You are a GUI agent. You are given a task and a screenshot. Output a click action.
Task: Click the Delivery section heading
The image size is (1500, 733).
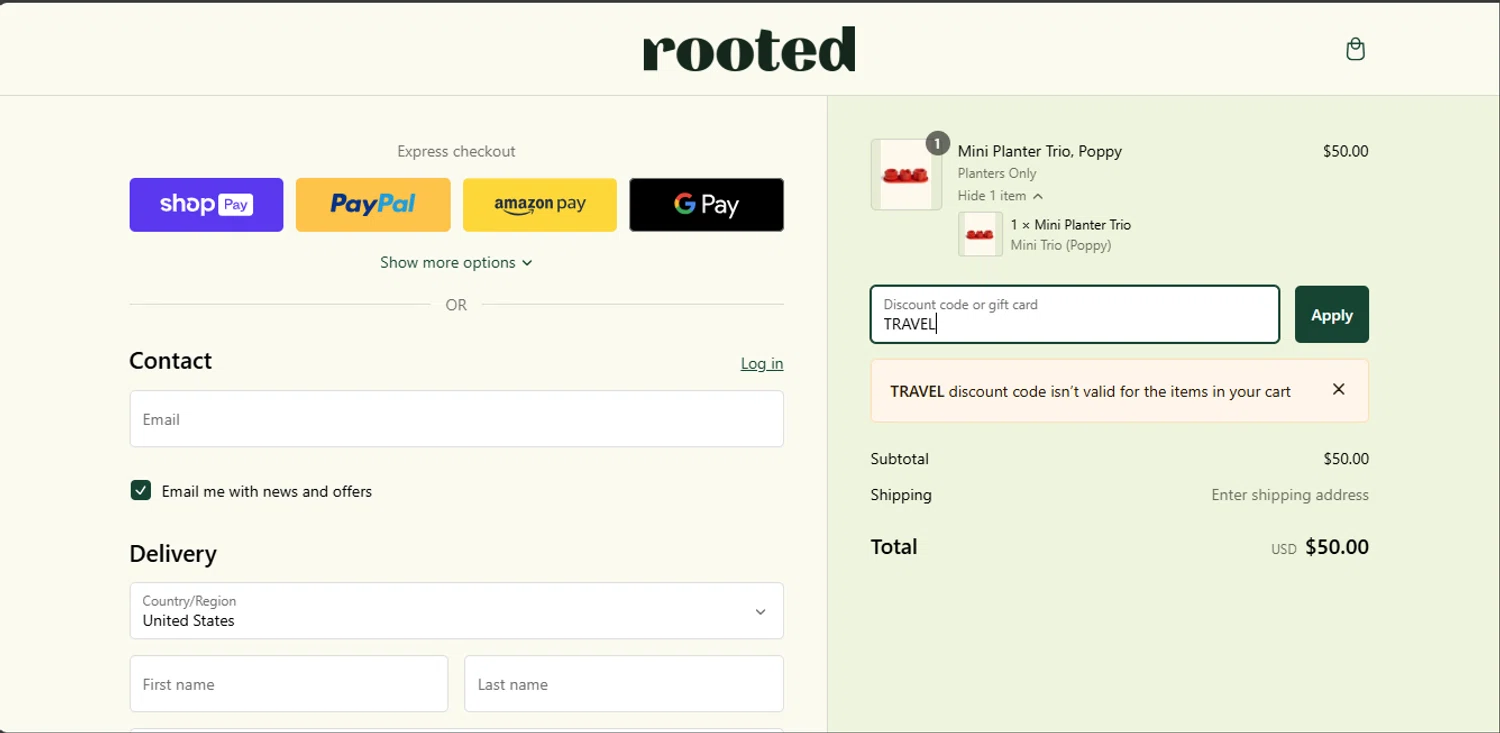pos(173,554)
